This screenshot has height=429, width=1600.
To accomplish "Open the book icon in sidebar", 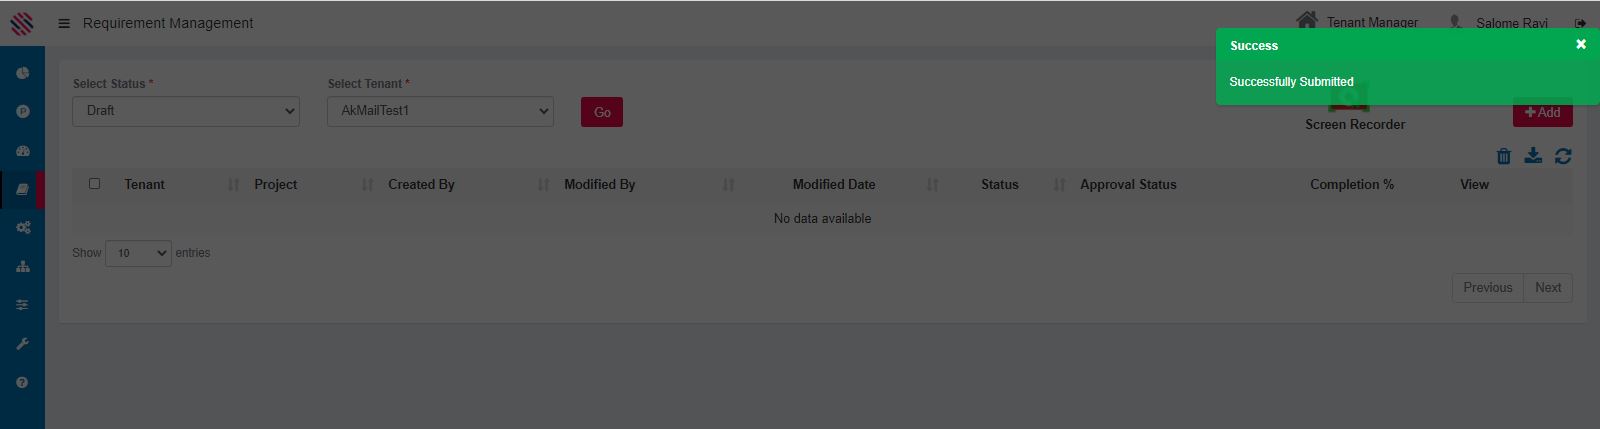I will point(23,189).
